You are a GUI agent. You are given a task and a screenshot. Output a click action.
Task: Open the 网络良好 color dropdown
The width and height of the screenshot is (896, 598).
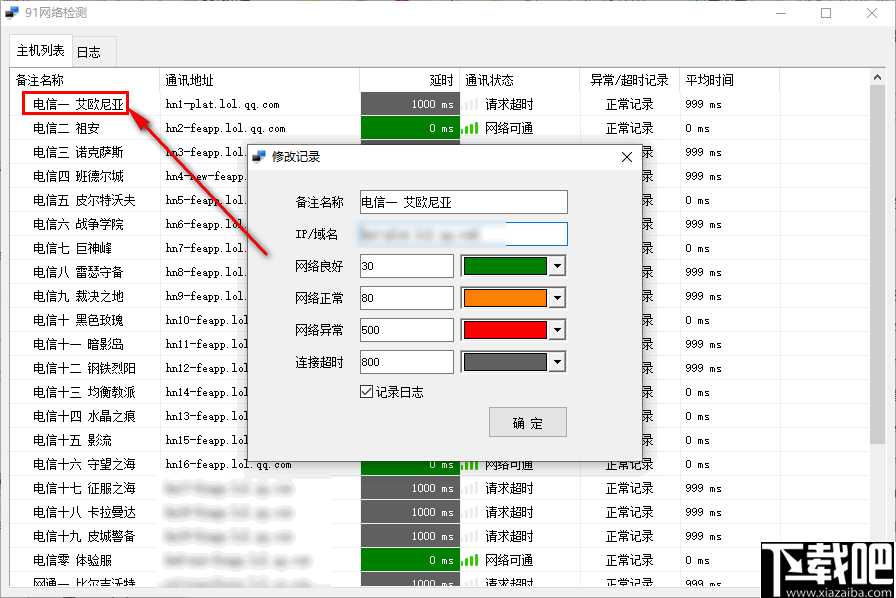pyautogui.click(x=559, y=265)
